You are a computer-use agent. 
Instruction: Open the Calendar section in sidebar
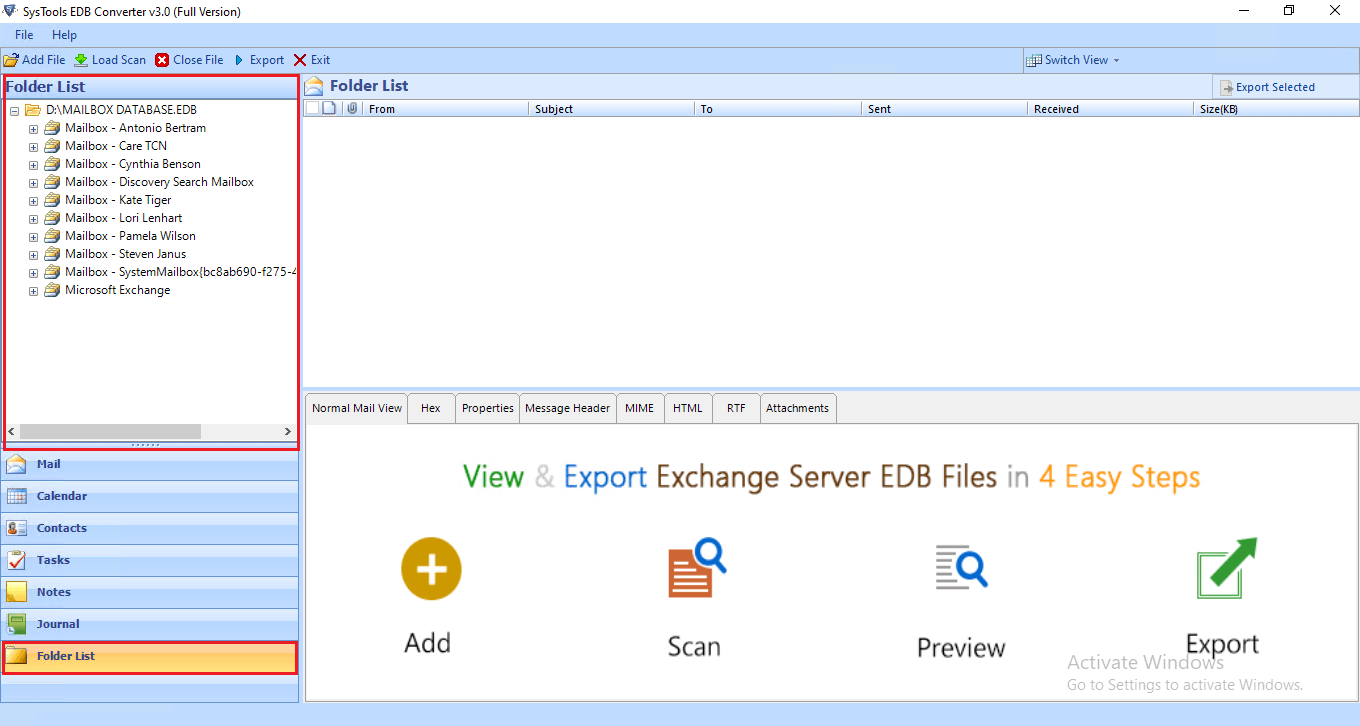point(150,496)
